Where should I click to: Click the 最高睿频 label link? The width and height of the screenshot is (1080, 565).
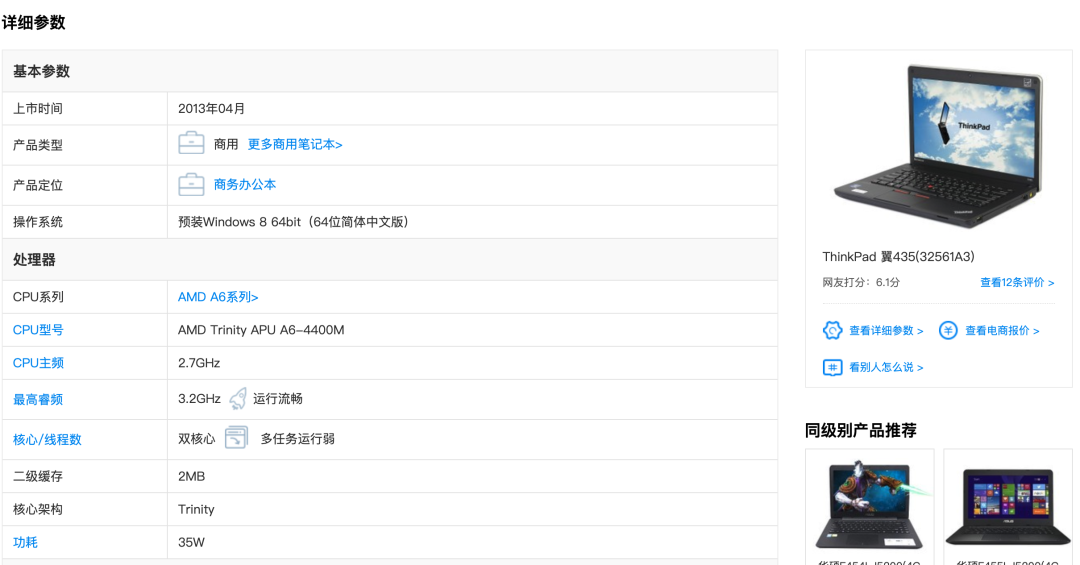[38, 399]
